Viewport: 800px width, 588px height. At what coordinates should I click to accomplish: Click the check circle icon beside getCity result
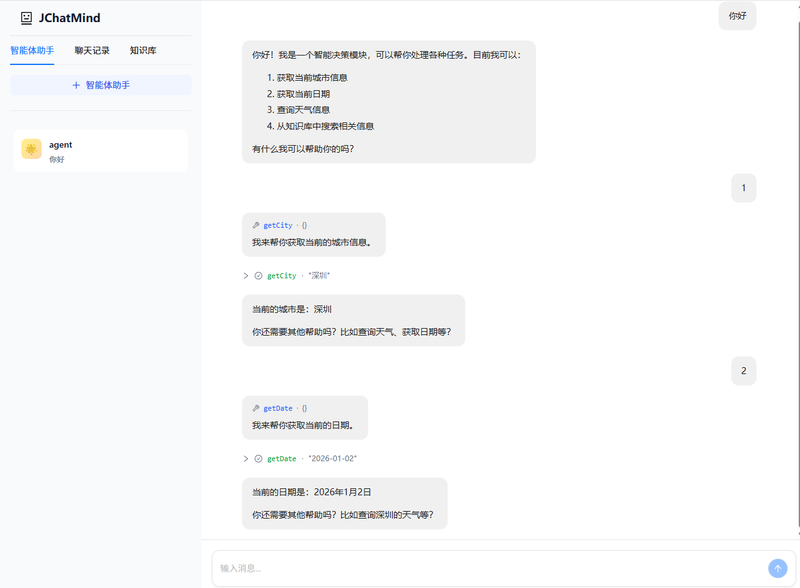pos(258,276)
